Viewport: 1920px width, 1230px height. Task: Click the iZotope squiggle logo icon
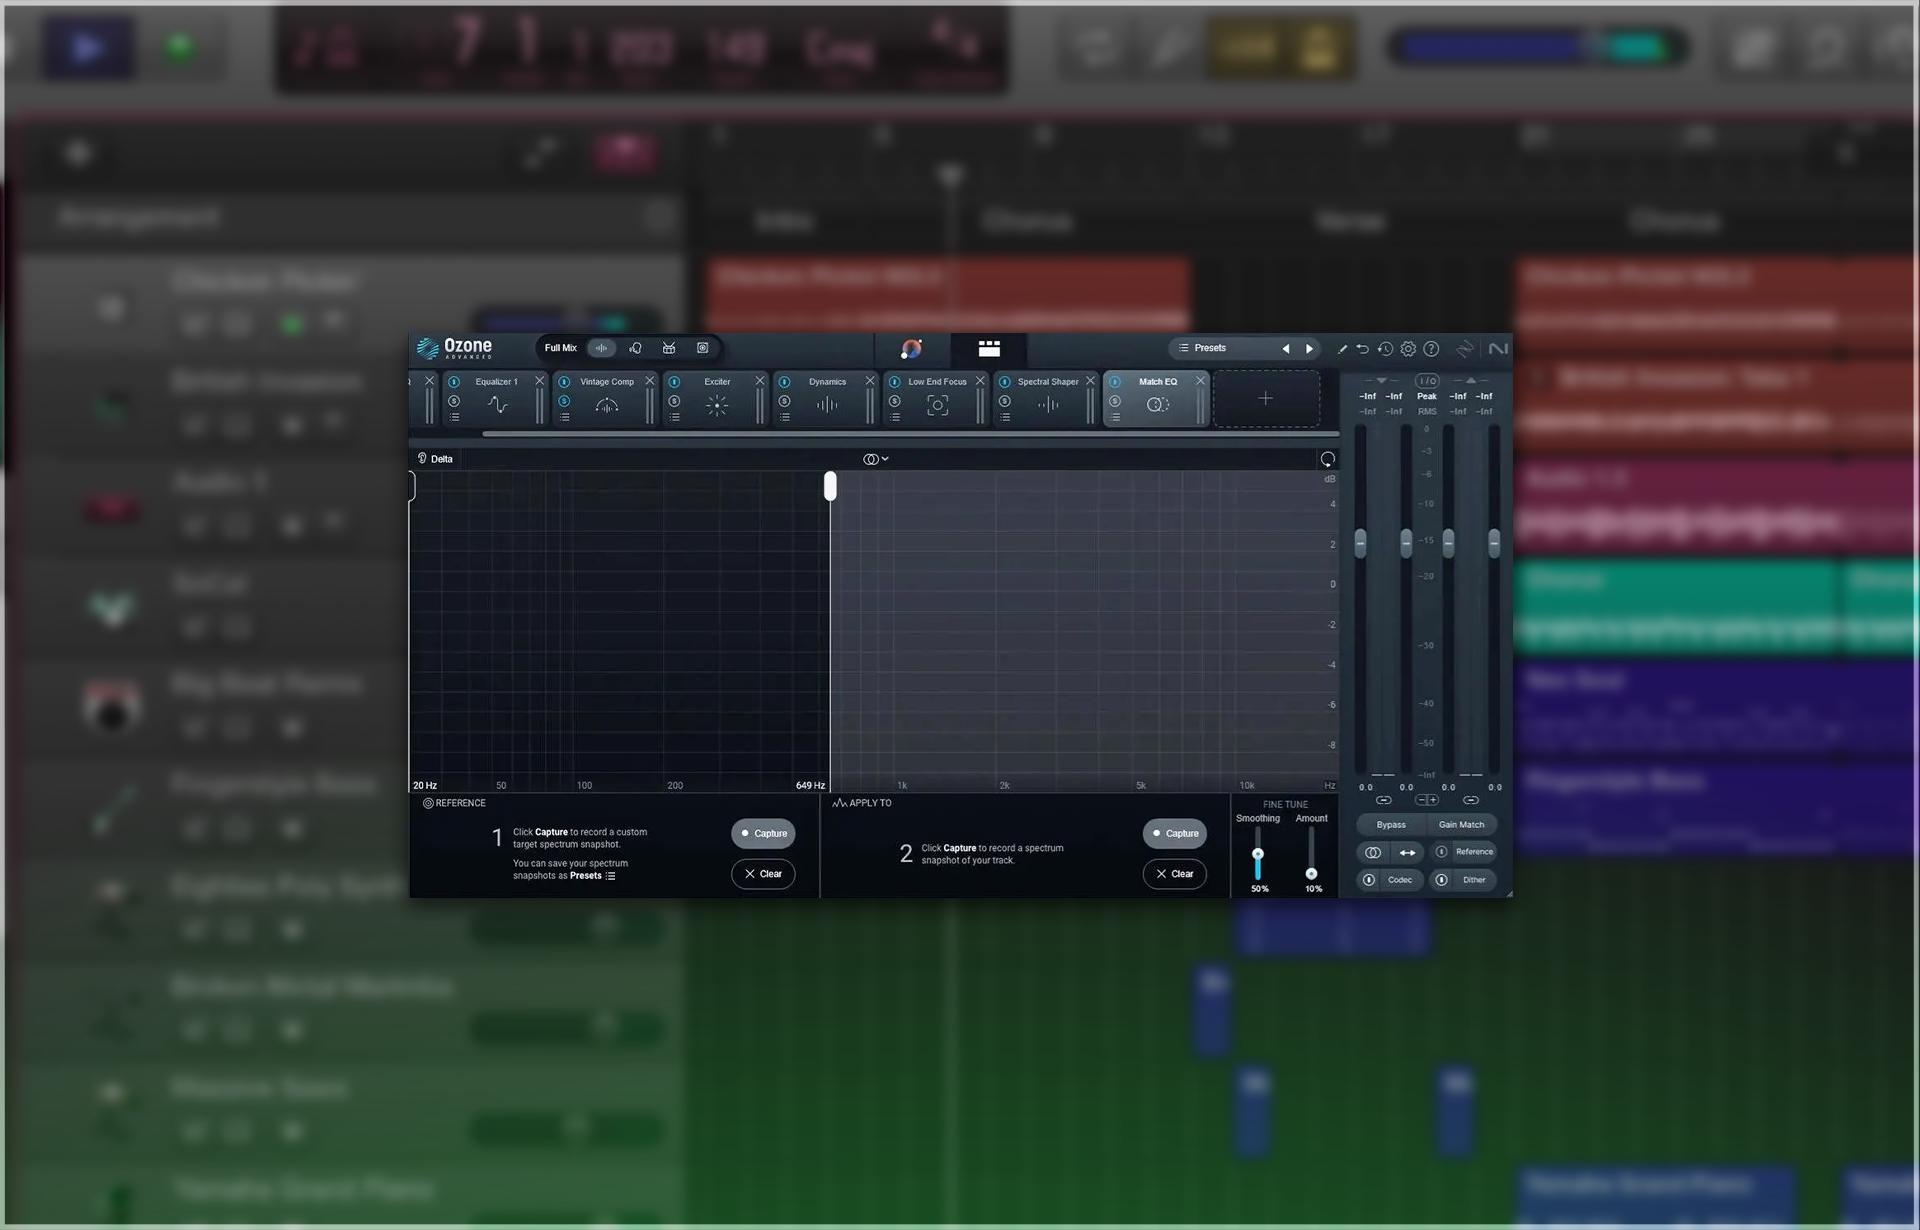pyautogui.click(x=1465, y=349)
